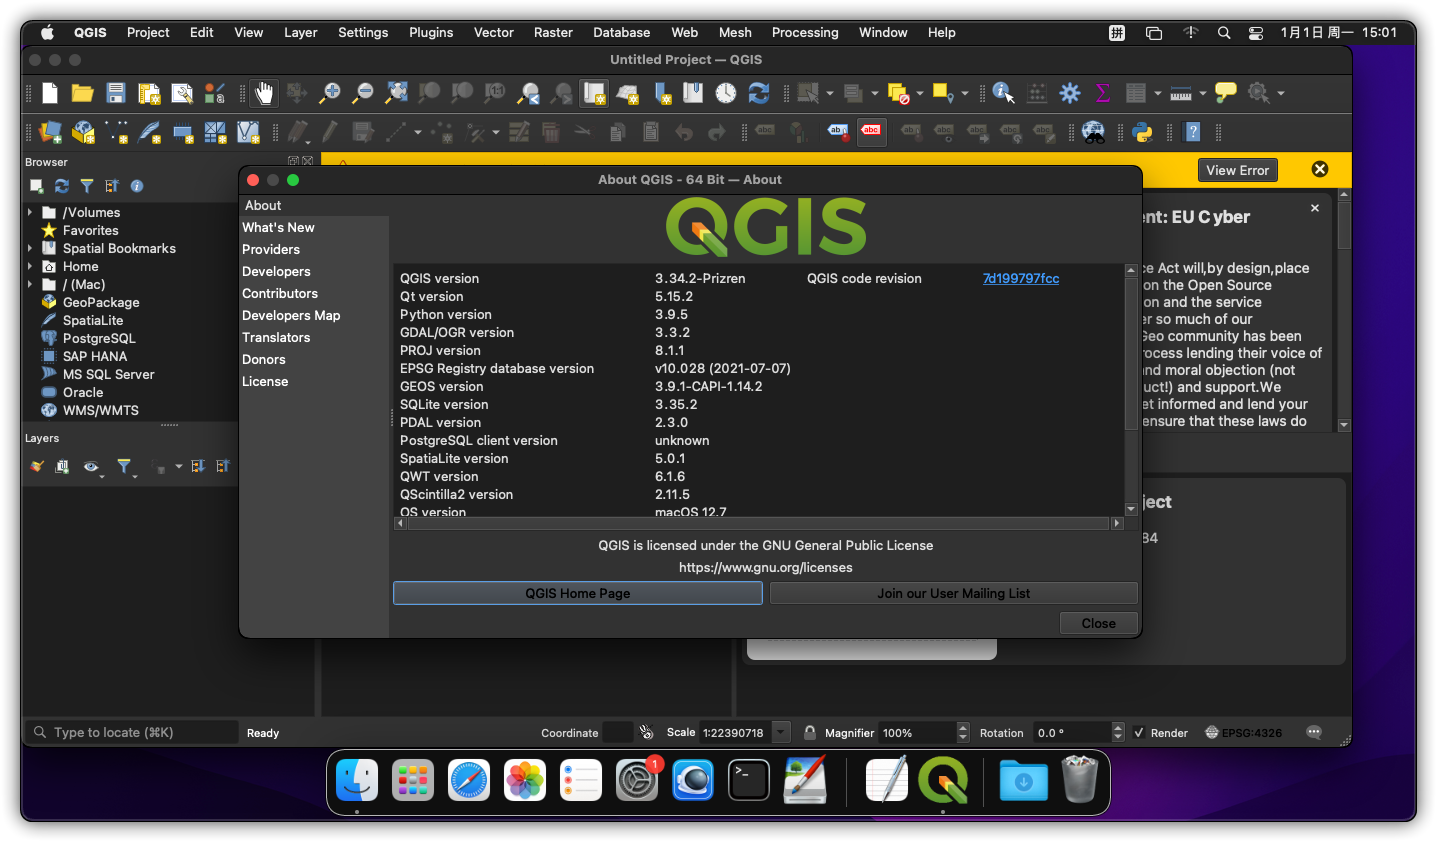
Task: Click the Zoom In magnifier tool
Action: pos(329,94)
